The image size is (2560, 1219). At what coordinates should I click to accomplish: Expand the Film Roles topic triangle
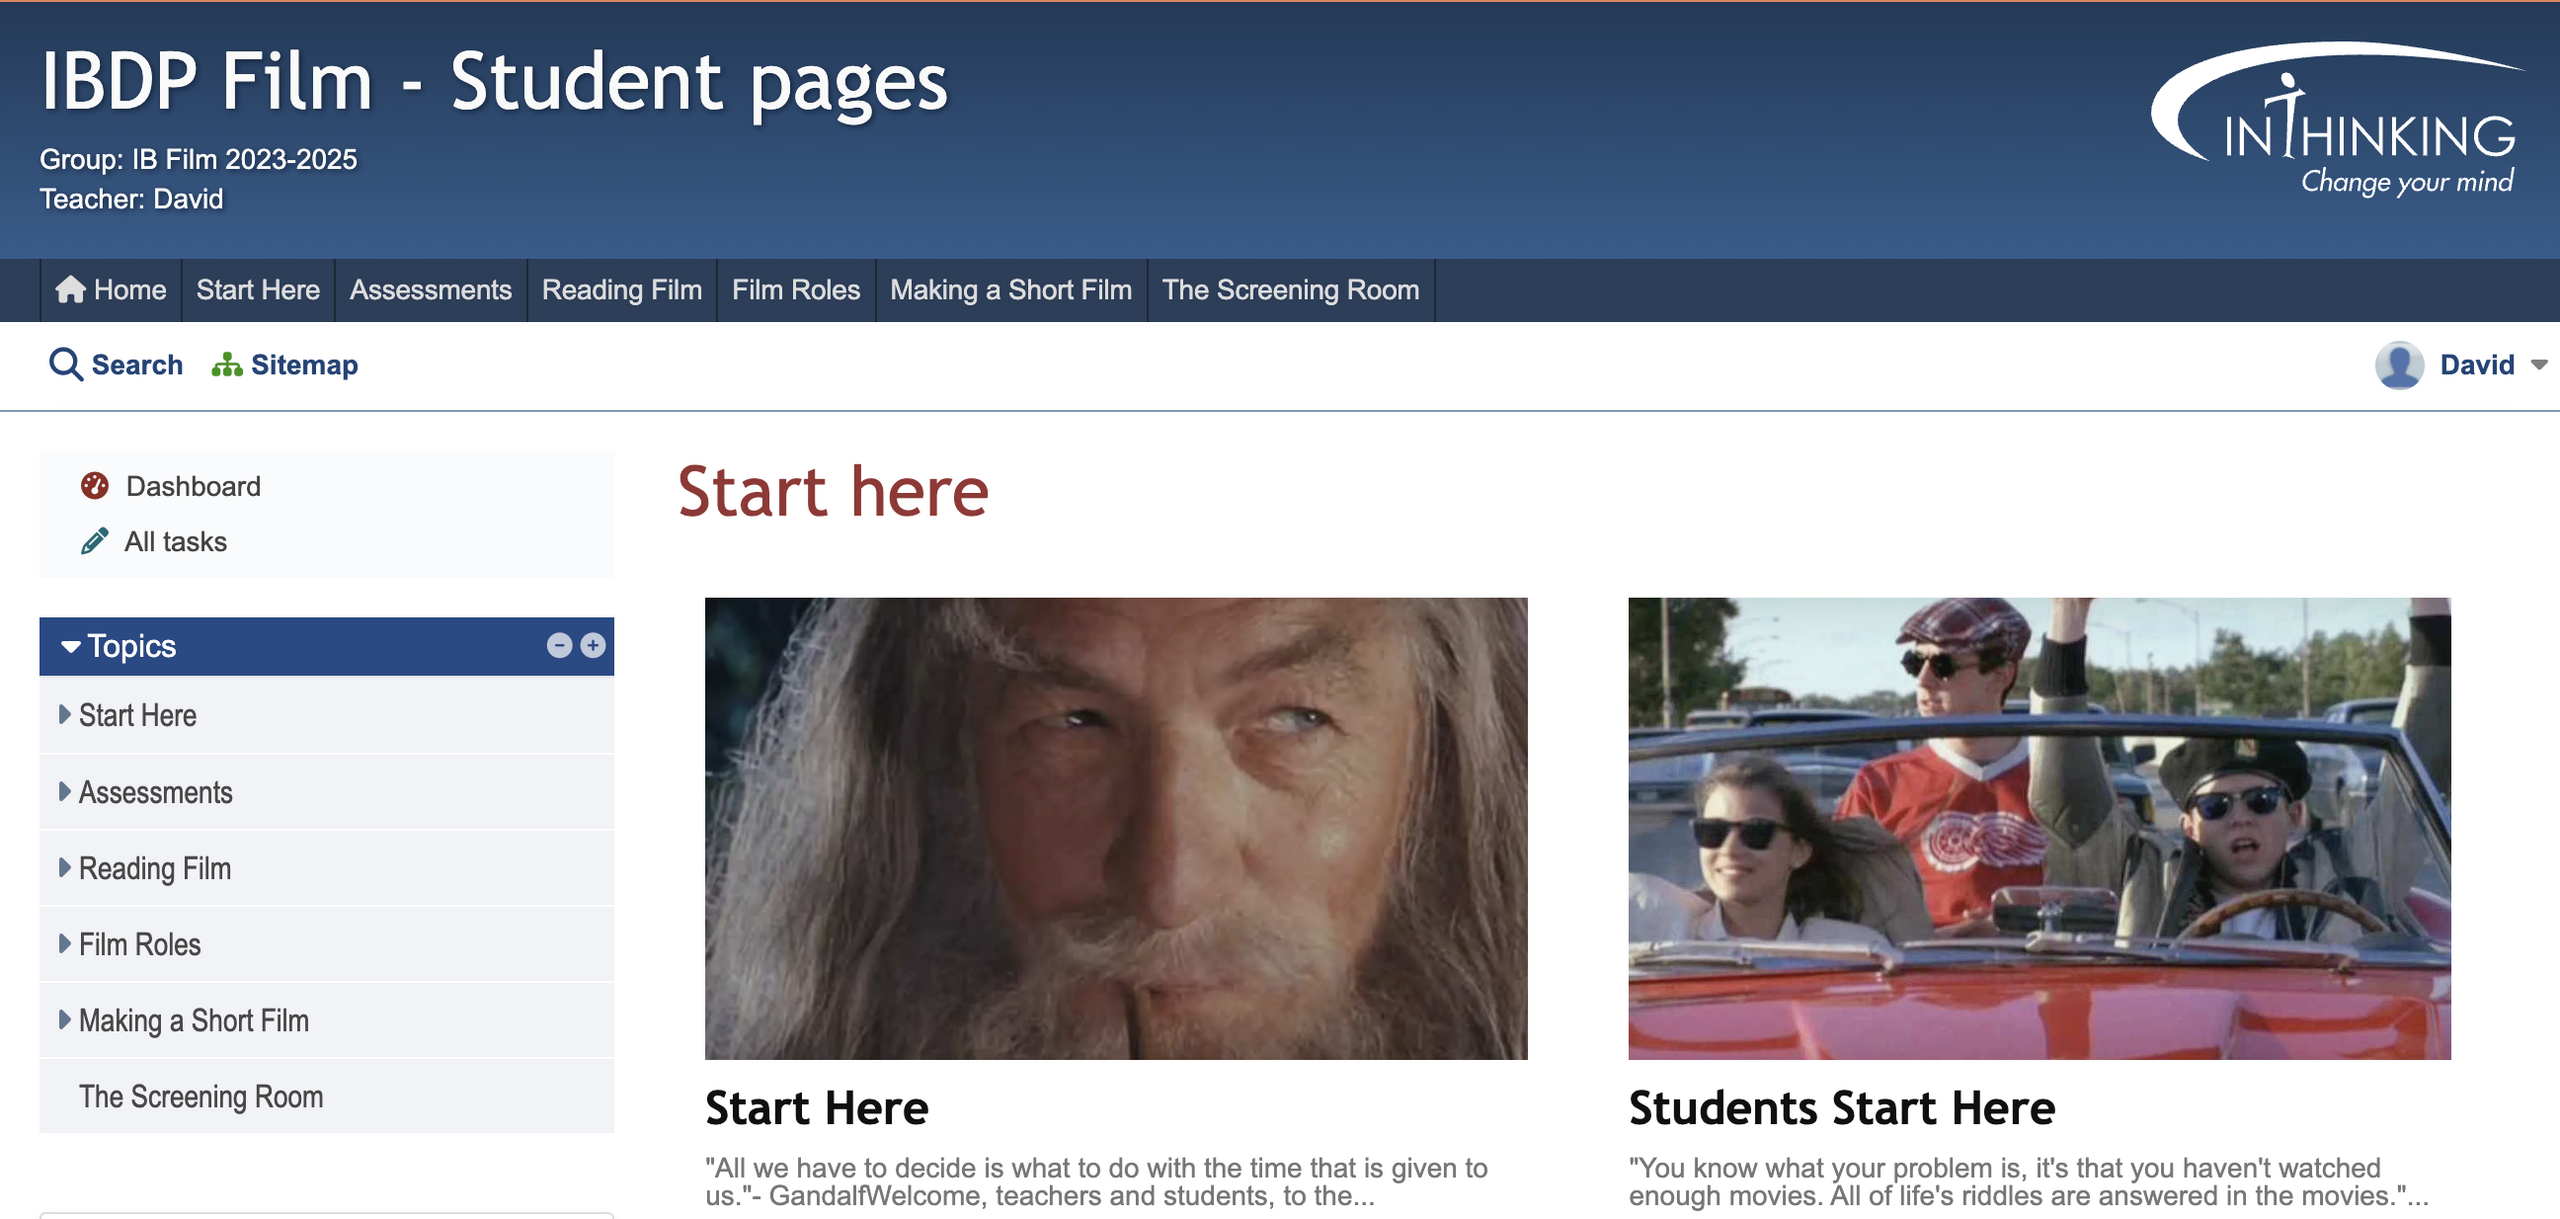tap(65, 944)
